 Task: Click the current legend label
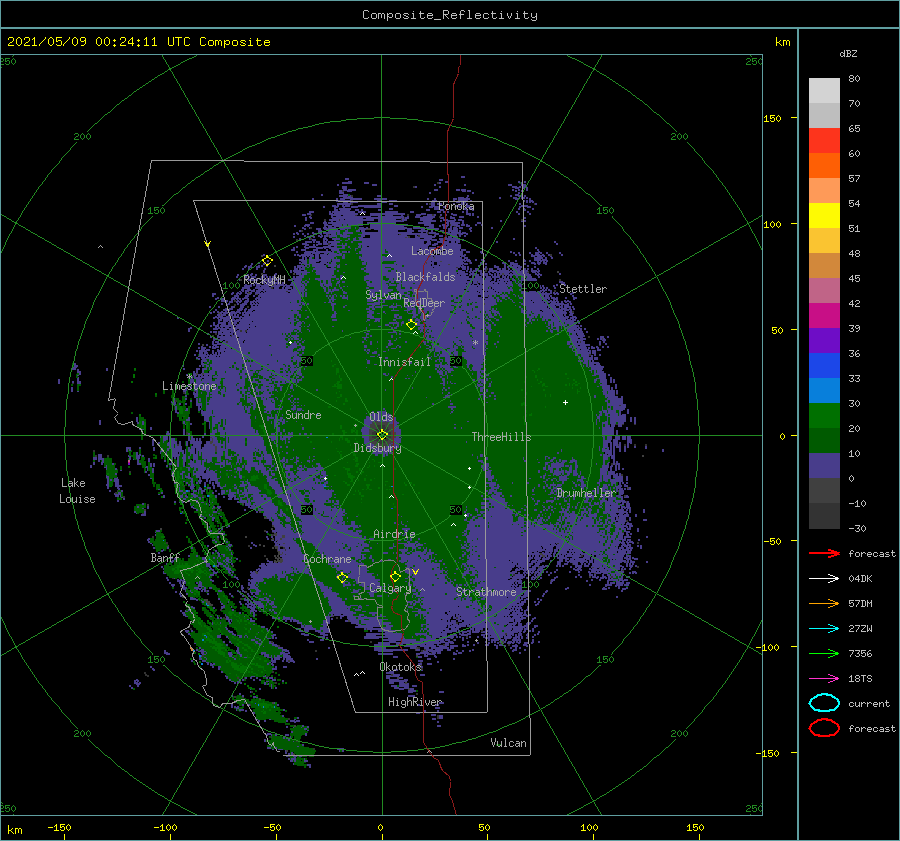click(869, 703)
